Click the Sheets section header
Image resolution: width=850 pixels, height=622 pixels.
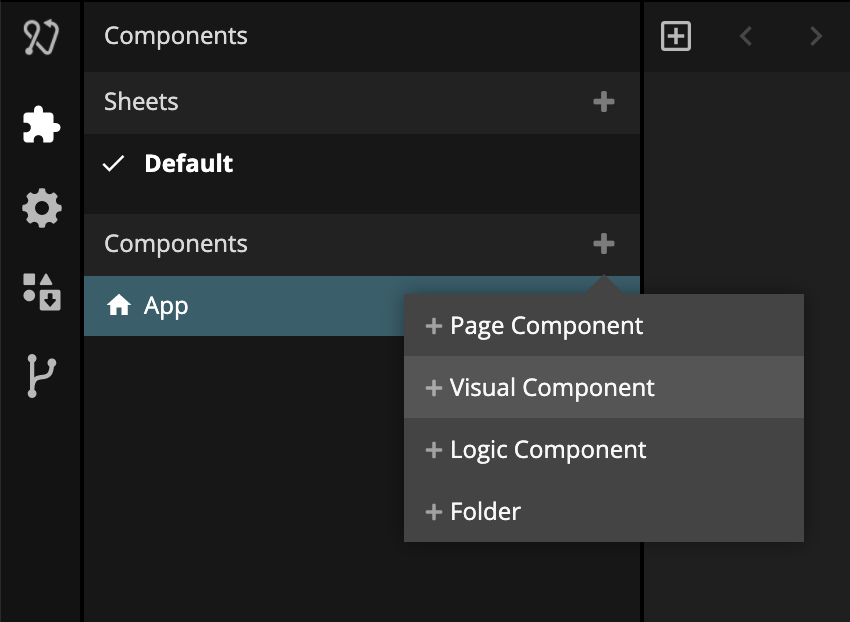pyautogui.click(x=141, y=102)
